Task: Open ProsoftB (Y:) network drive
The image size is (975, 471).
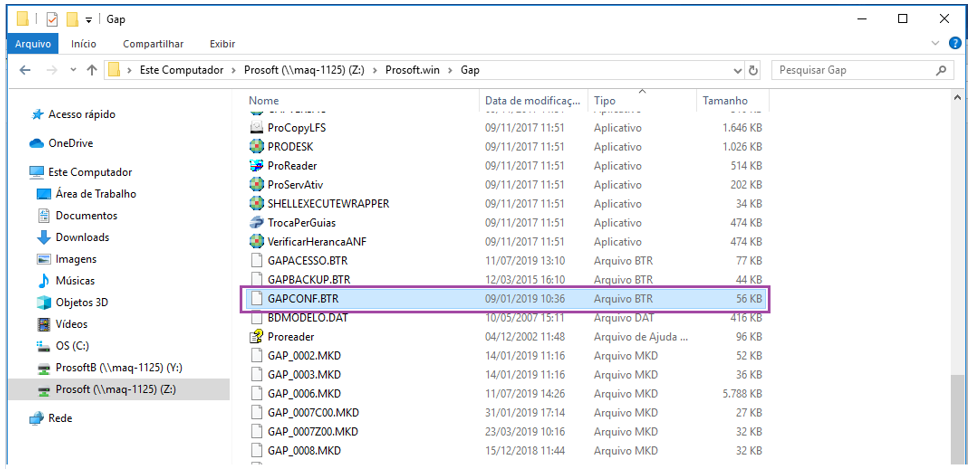Action: (x=118, y=368)
